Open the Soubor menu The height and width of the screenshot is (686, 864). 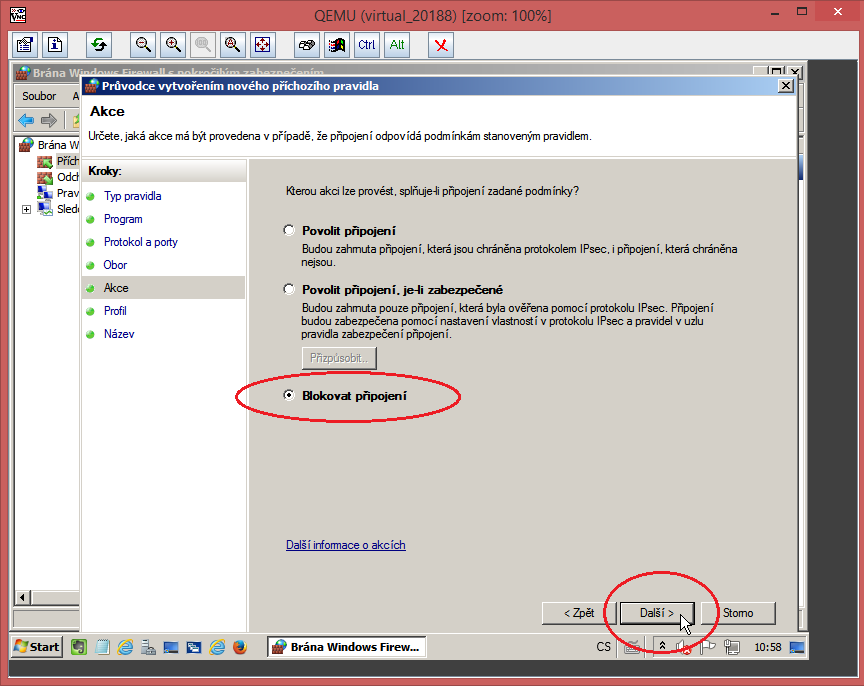pyautogui.click(x=39, y=96)
